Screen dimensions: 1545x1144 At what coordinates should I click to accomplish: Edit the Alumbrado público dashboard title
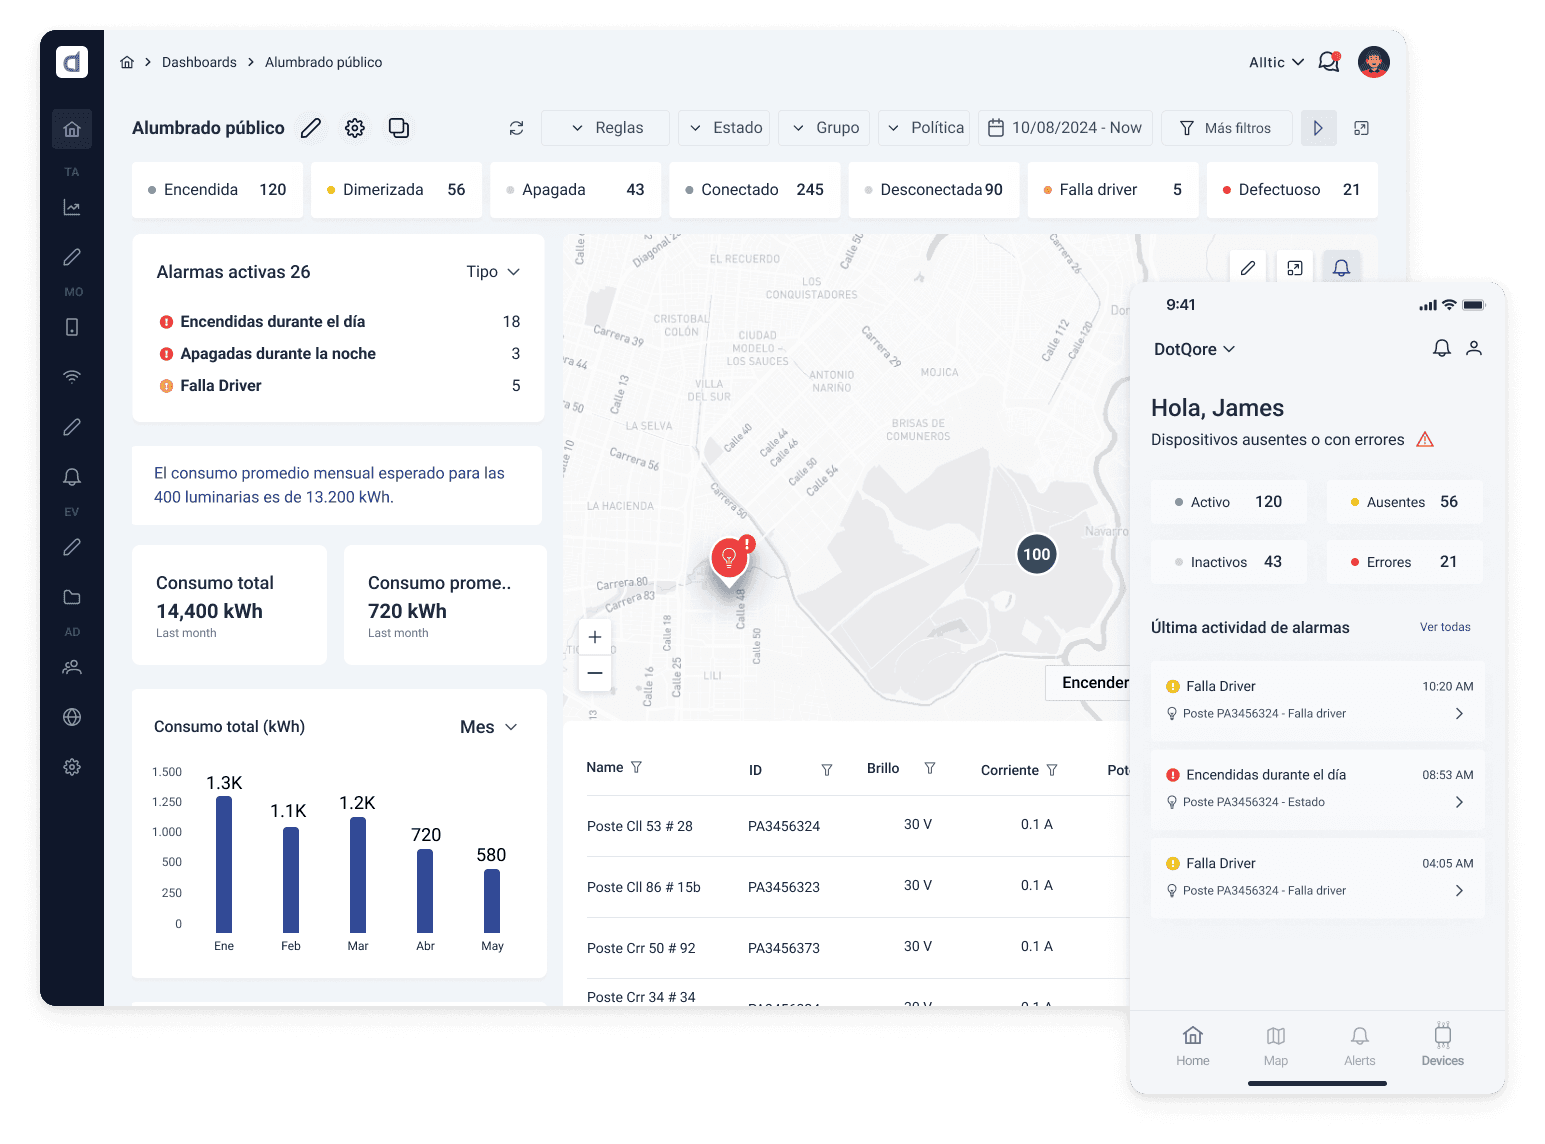pyautogui.click(x=311, y=128)
